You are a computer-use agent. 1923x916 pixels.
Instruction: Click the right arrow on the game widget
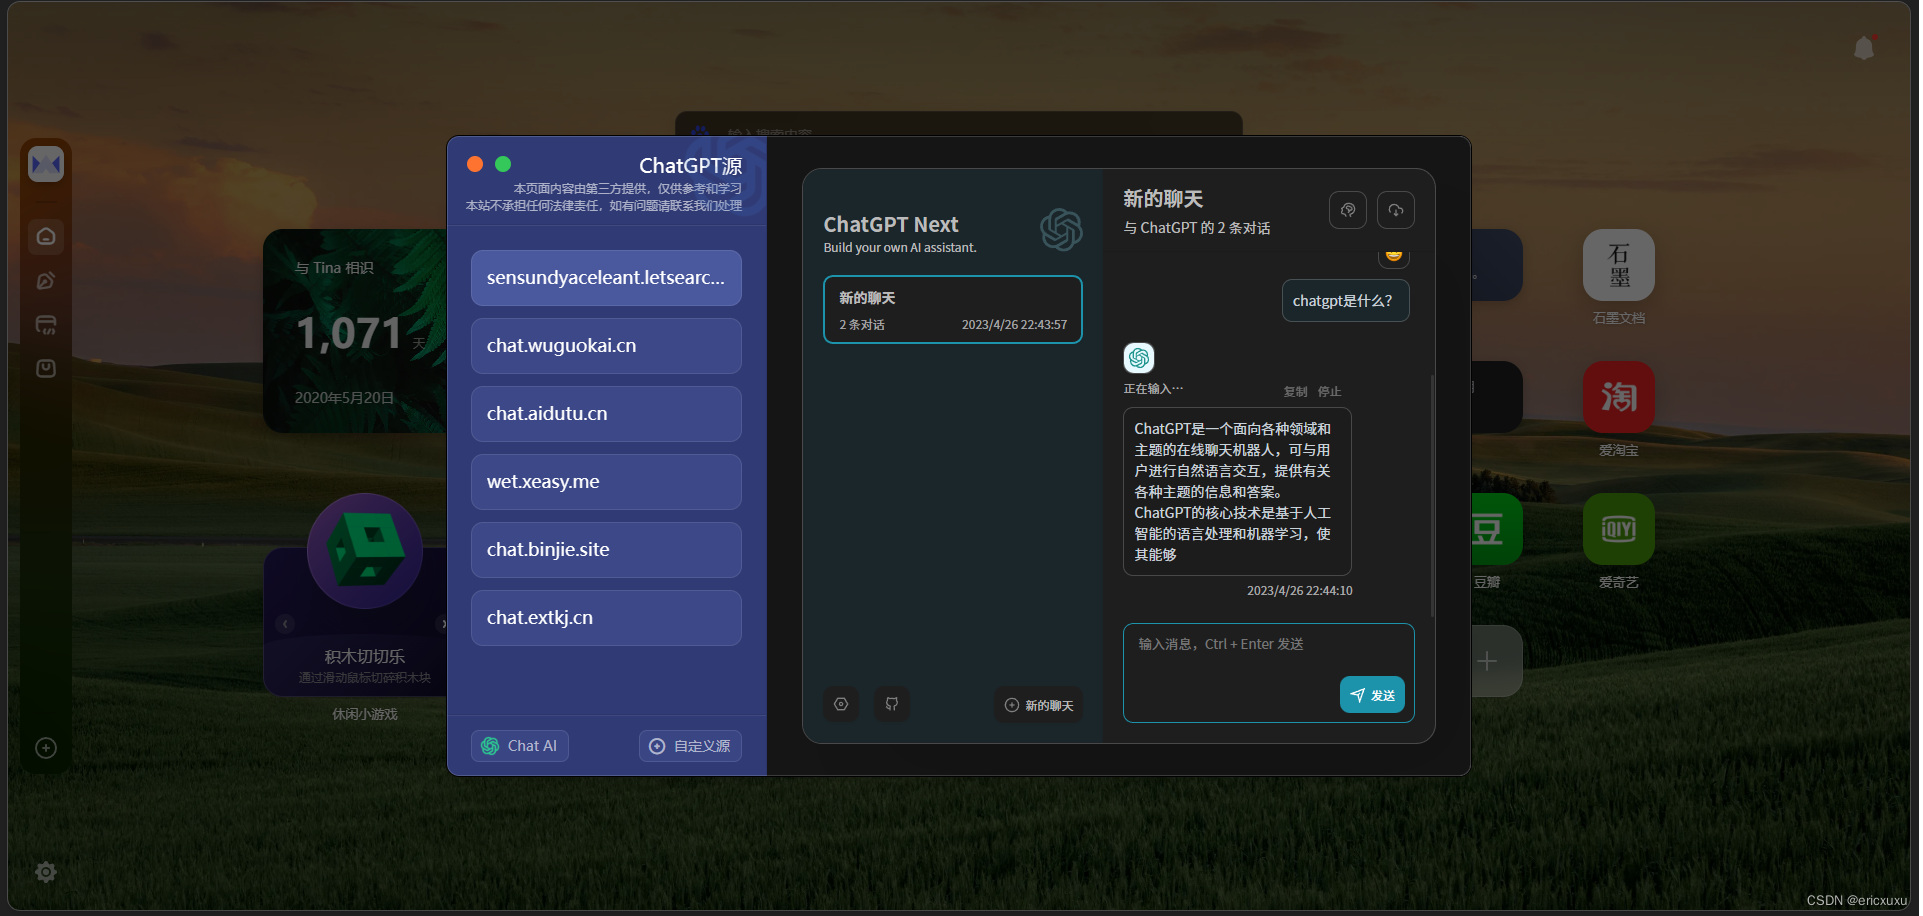pos(443,624)
